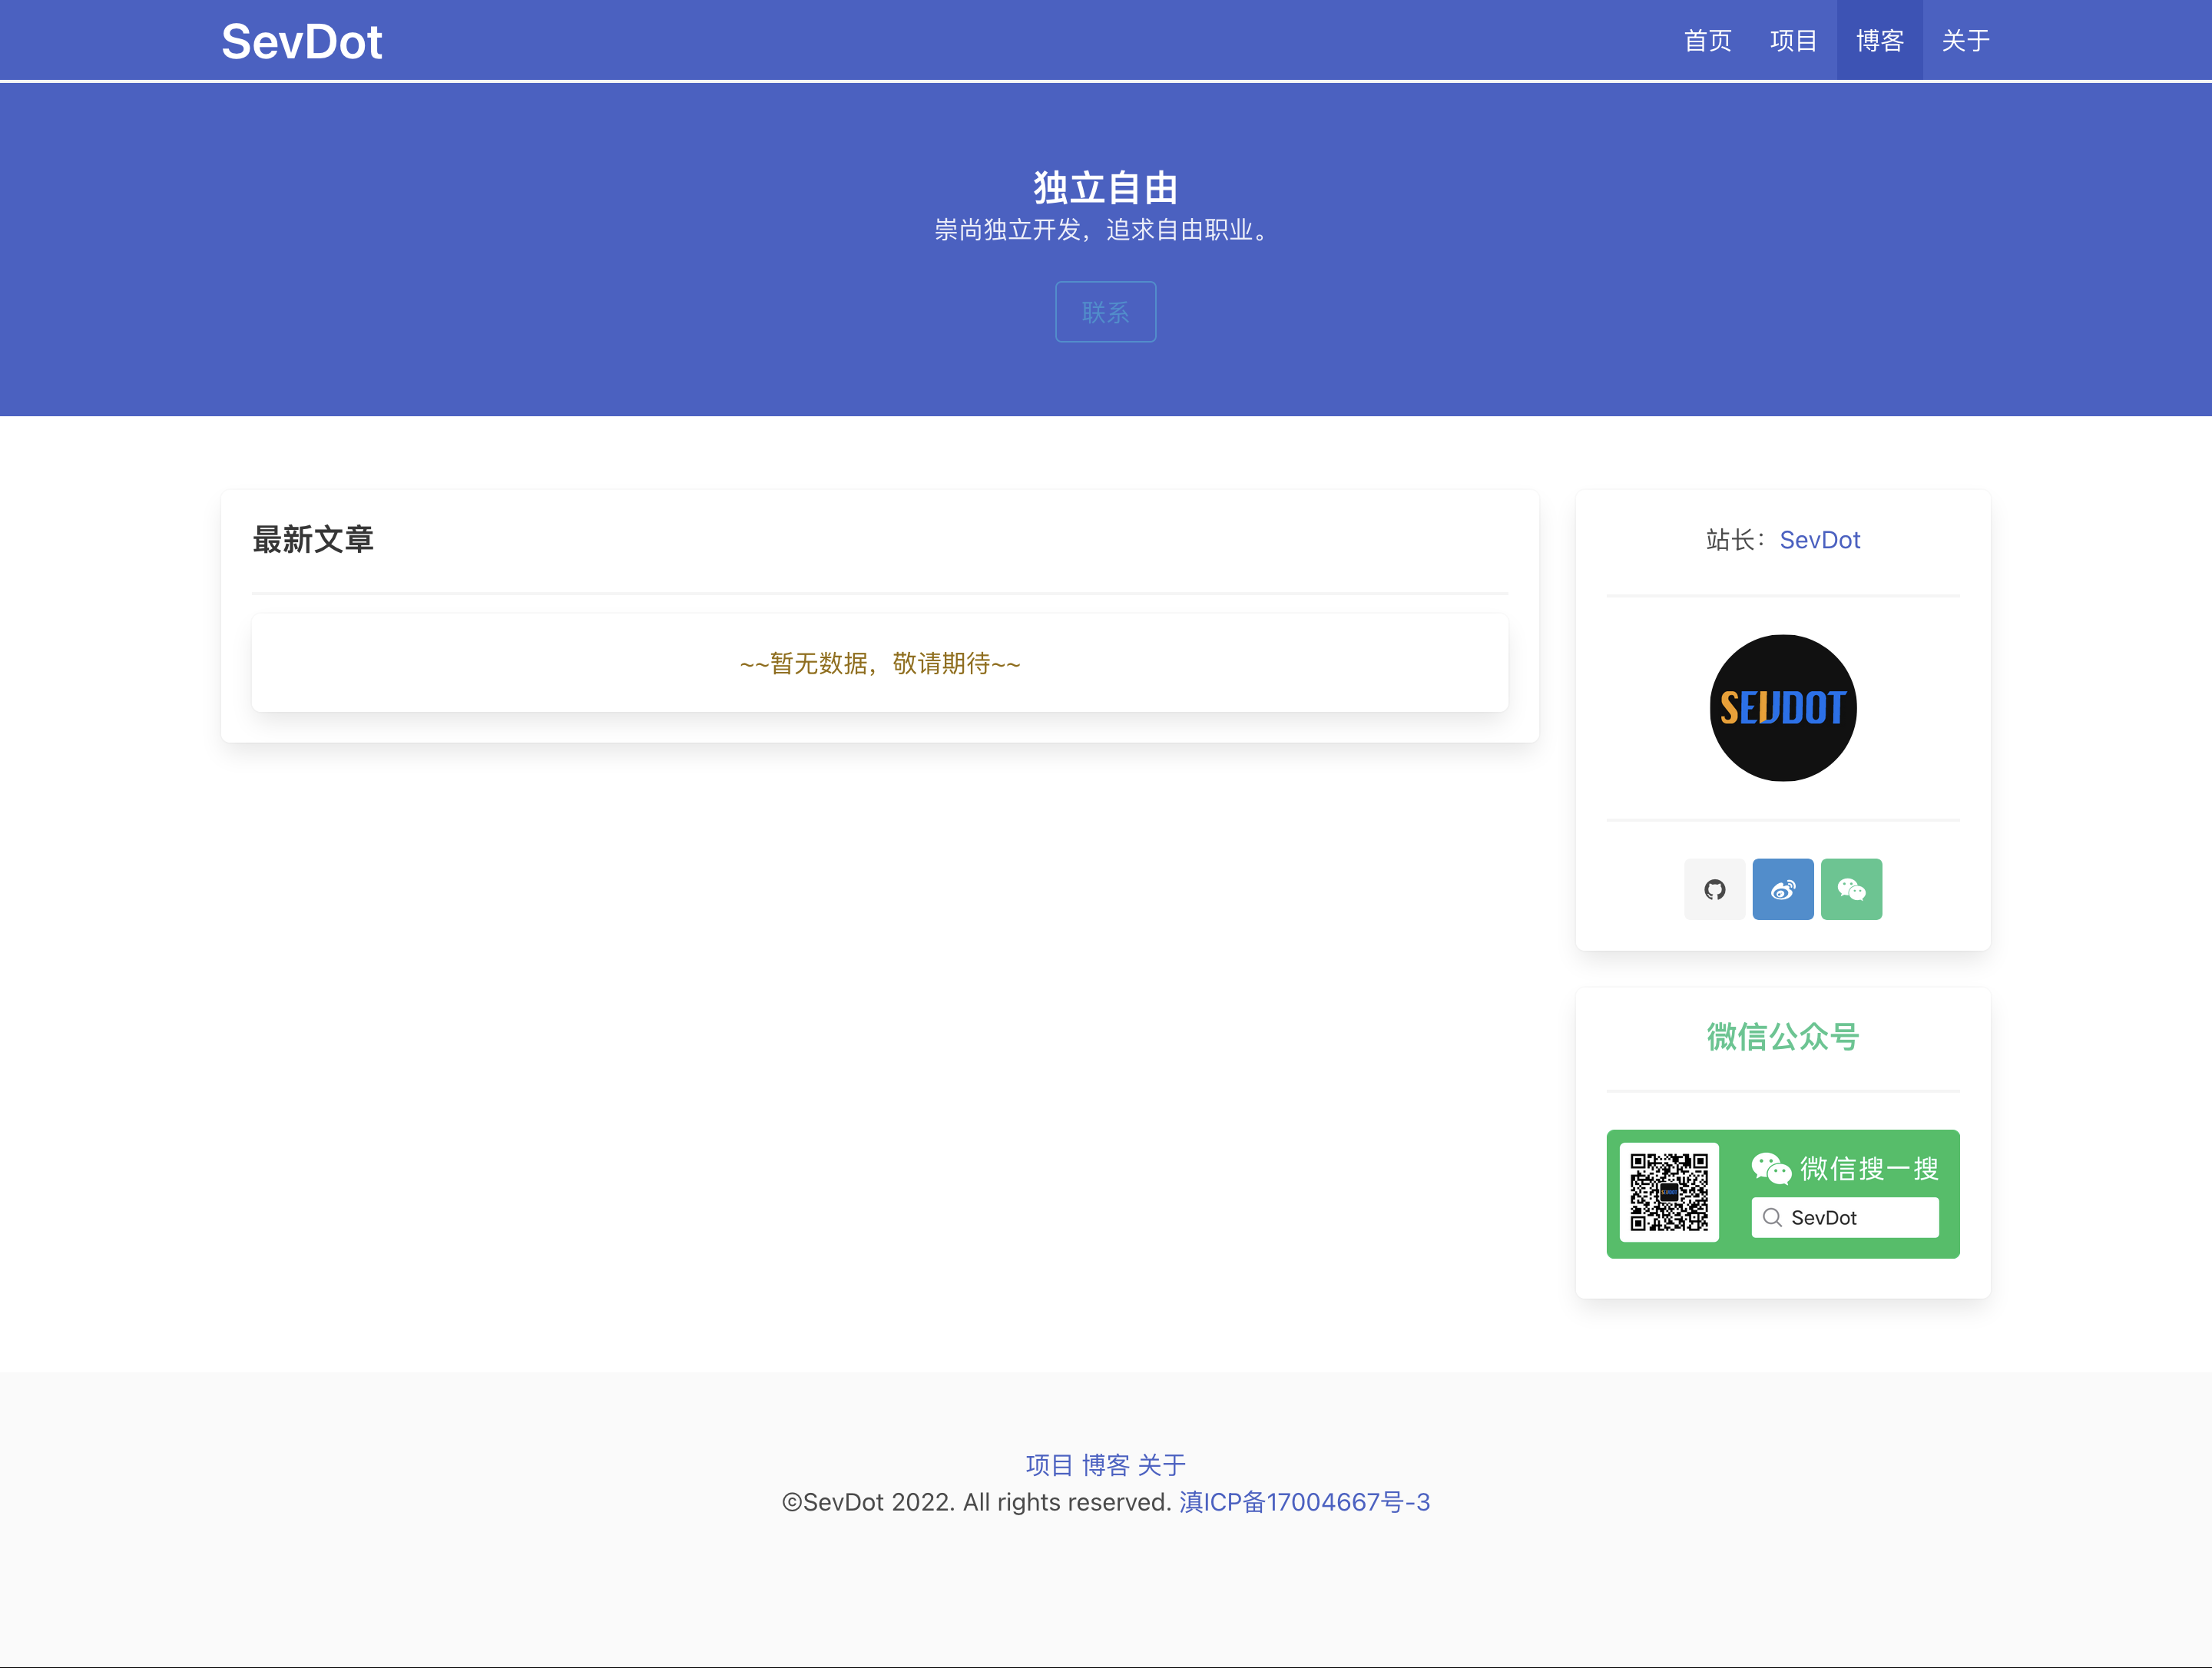Click the WeChat QR code image
Viewport: 2212px width, 1668px height.
(x=1669, y=1192)
